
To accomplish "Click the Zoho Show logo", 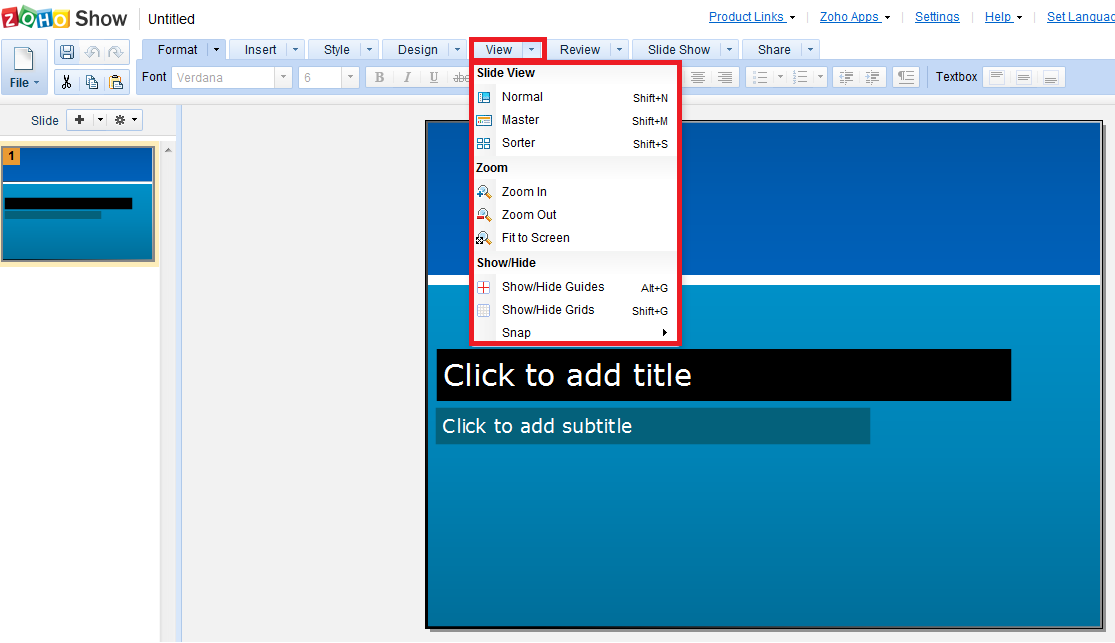I will pyautogui.click(x=65, y=18).
